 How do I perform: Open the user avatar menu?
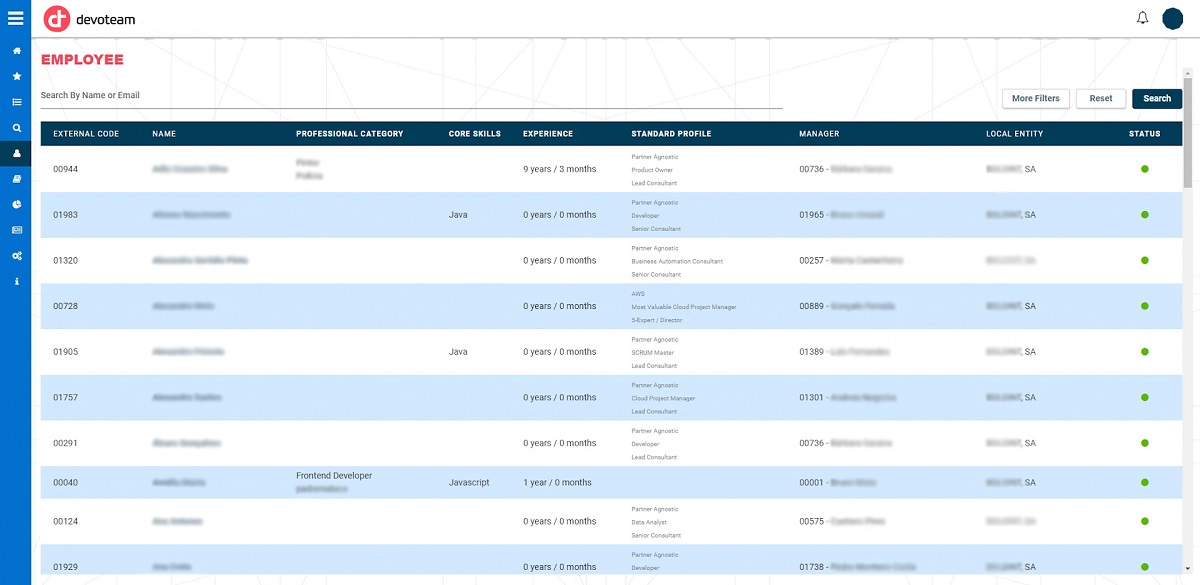tap(1172, 18)
